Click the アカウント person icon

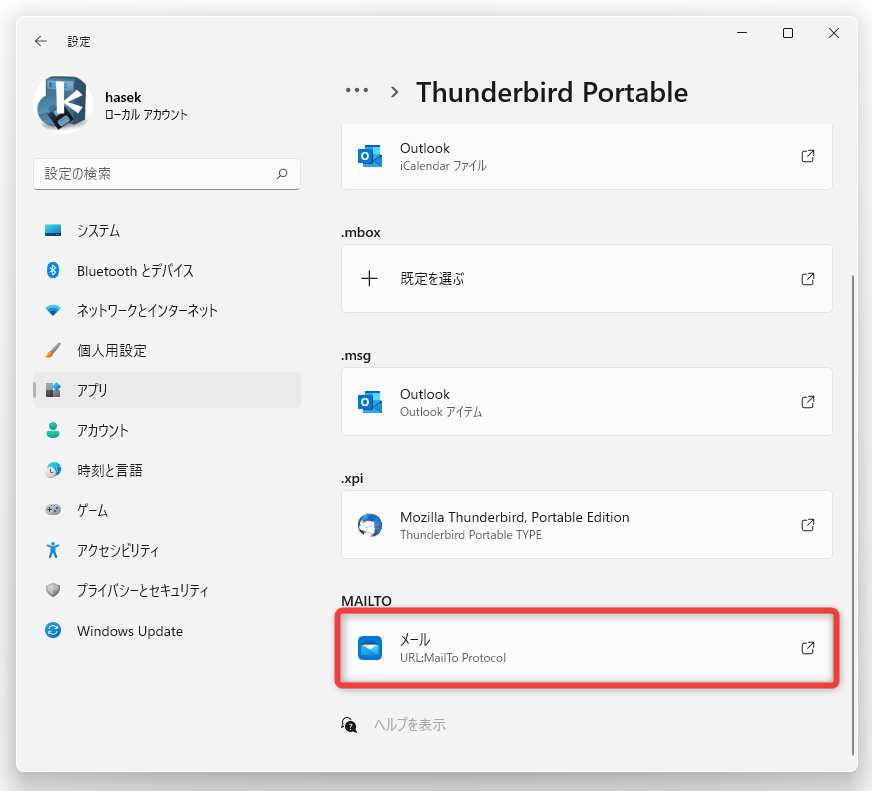coord(53,430)
